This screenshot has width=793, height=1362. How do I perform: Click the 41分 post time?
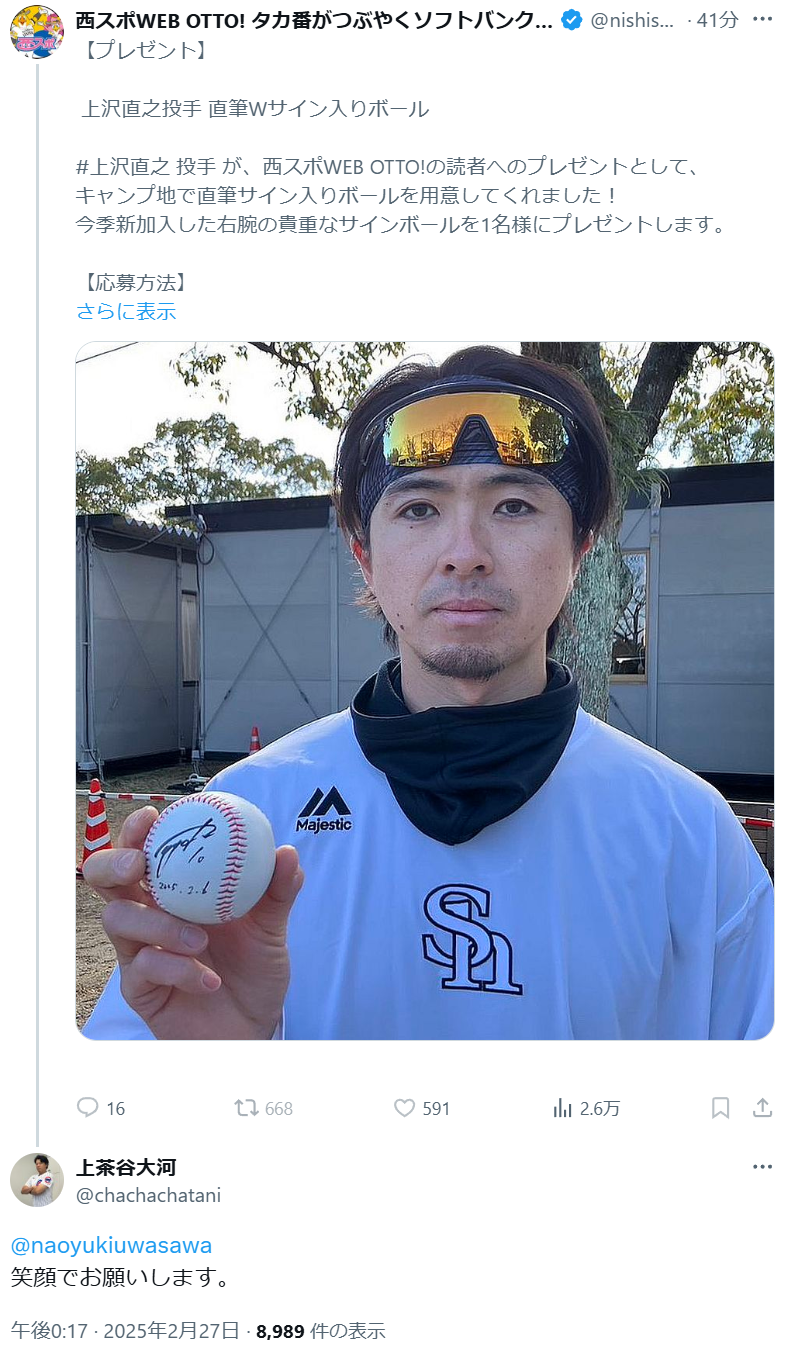(x=719, y=20)
